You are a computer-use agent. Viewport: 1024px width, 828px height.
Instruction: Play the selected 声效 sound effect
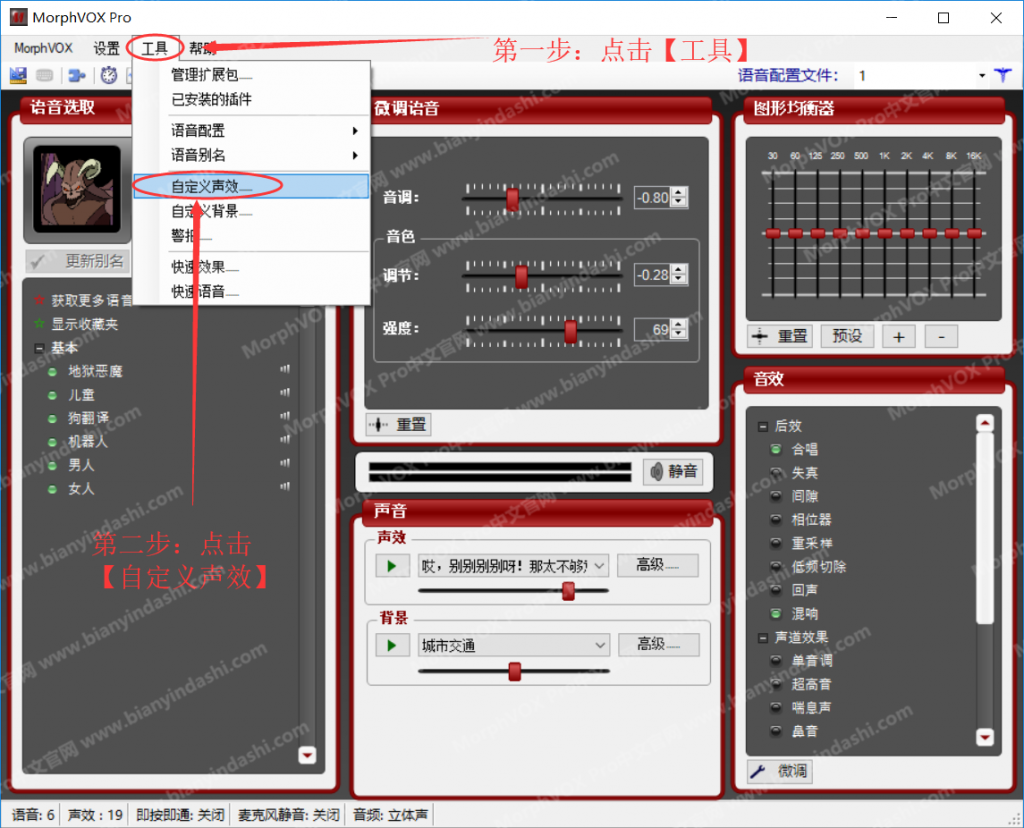pos(392,566)
